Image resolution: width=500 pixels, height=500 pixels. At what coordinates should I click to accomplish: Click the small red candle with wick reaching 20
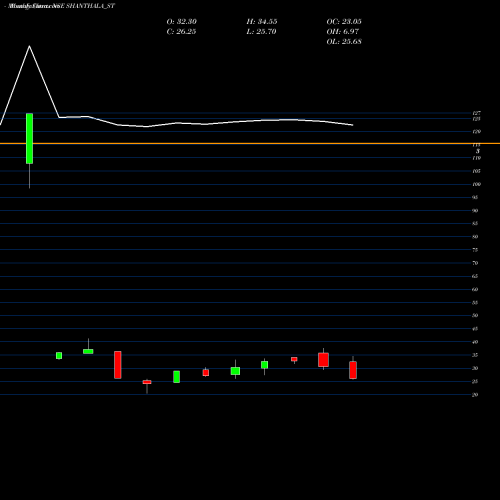pos(147,382)
